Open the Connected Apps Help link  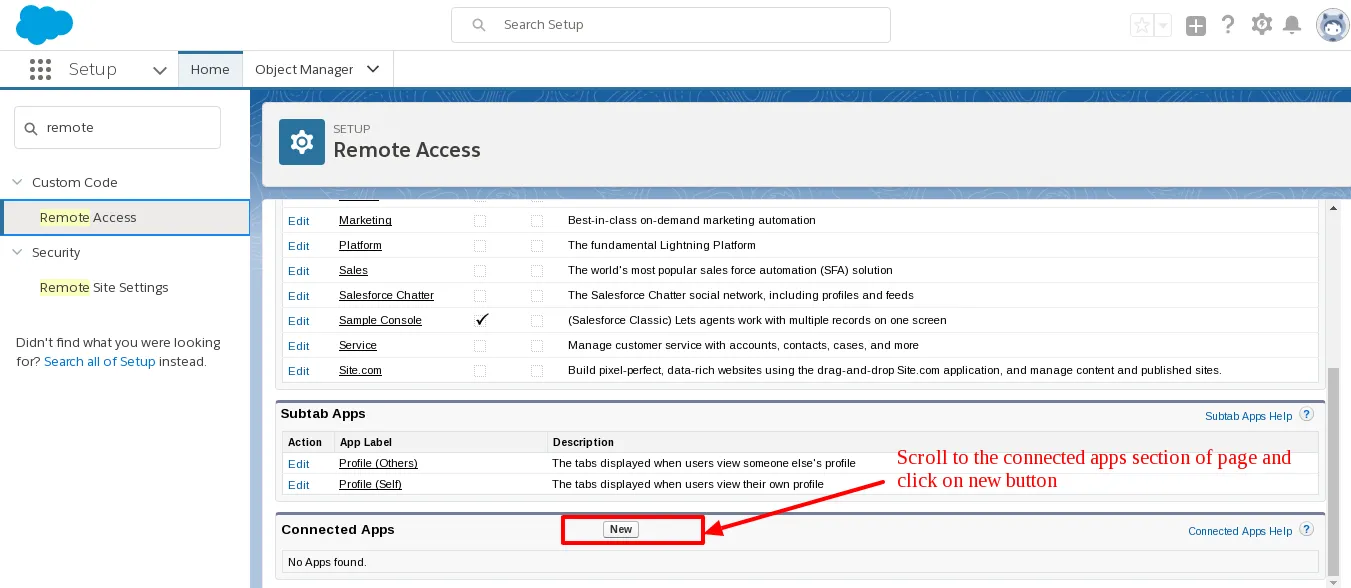[1240, 531]
